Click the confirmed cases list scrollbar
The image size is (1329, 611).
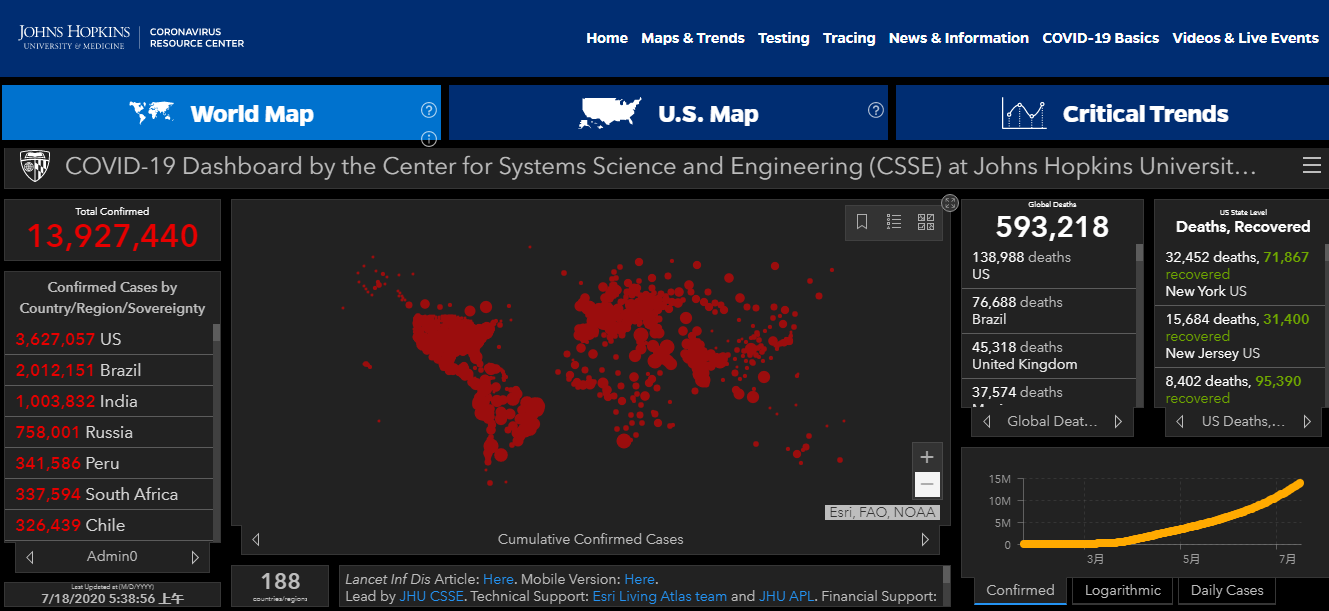click(217, 430)
